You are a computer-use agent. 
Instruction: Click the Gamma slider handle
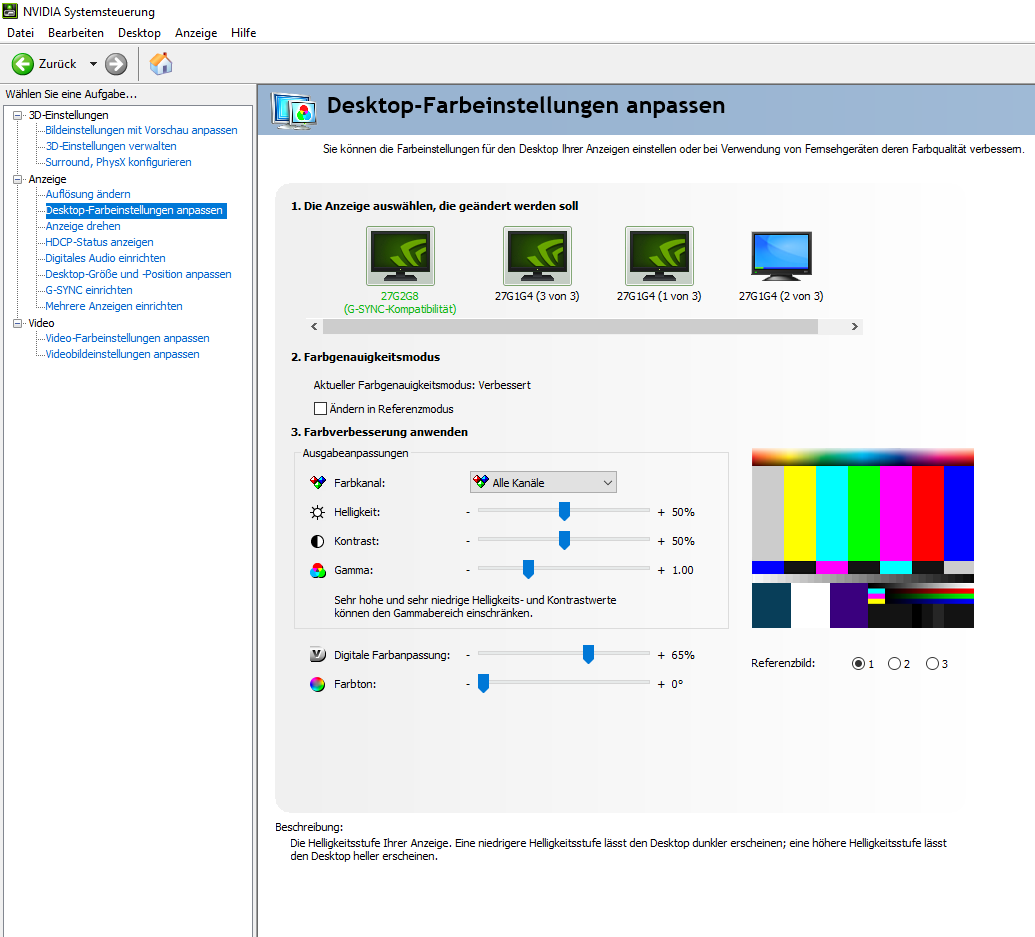click(x=528, y=569)
